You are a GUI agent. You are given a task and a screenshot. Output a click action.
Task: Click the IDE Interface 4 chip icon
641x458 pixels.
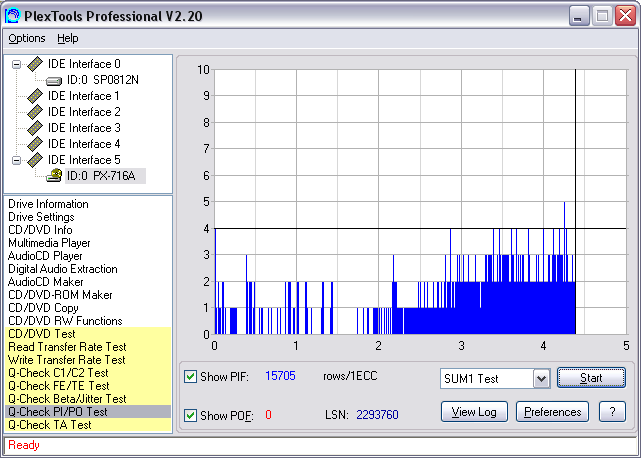[x=35, y=144]
